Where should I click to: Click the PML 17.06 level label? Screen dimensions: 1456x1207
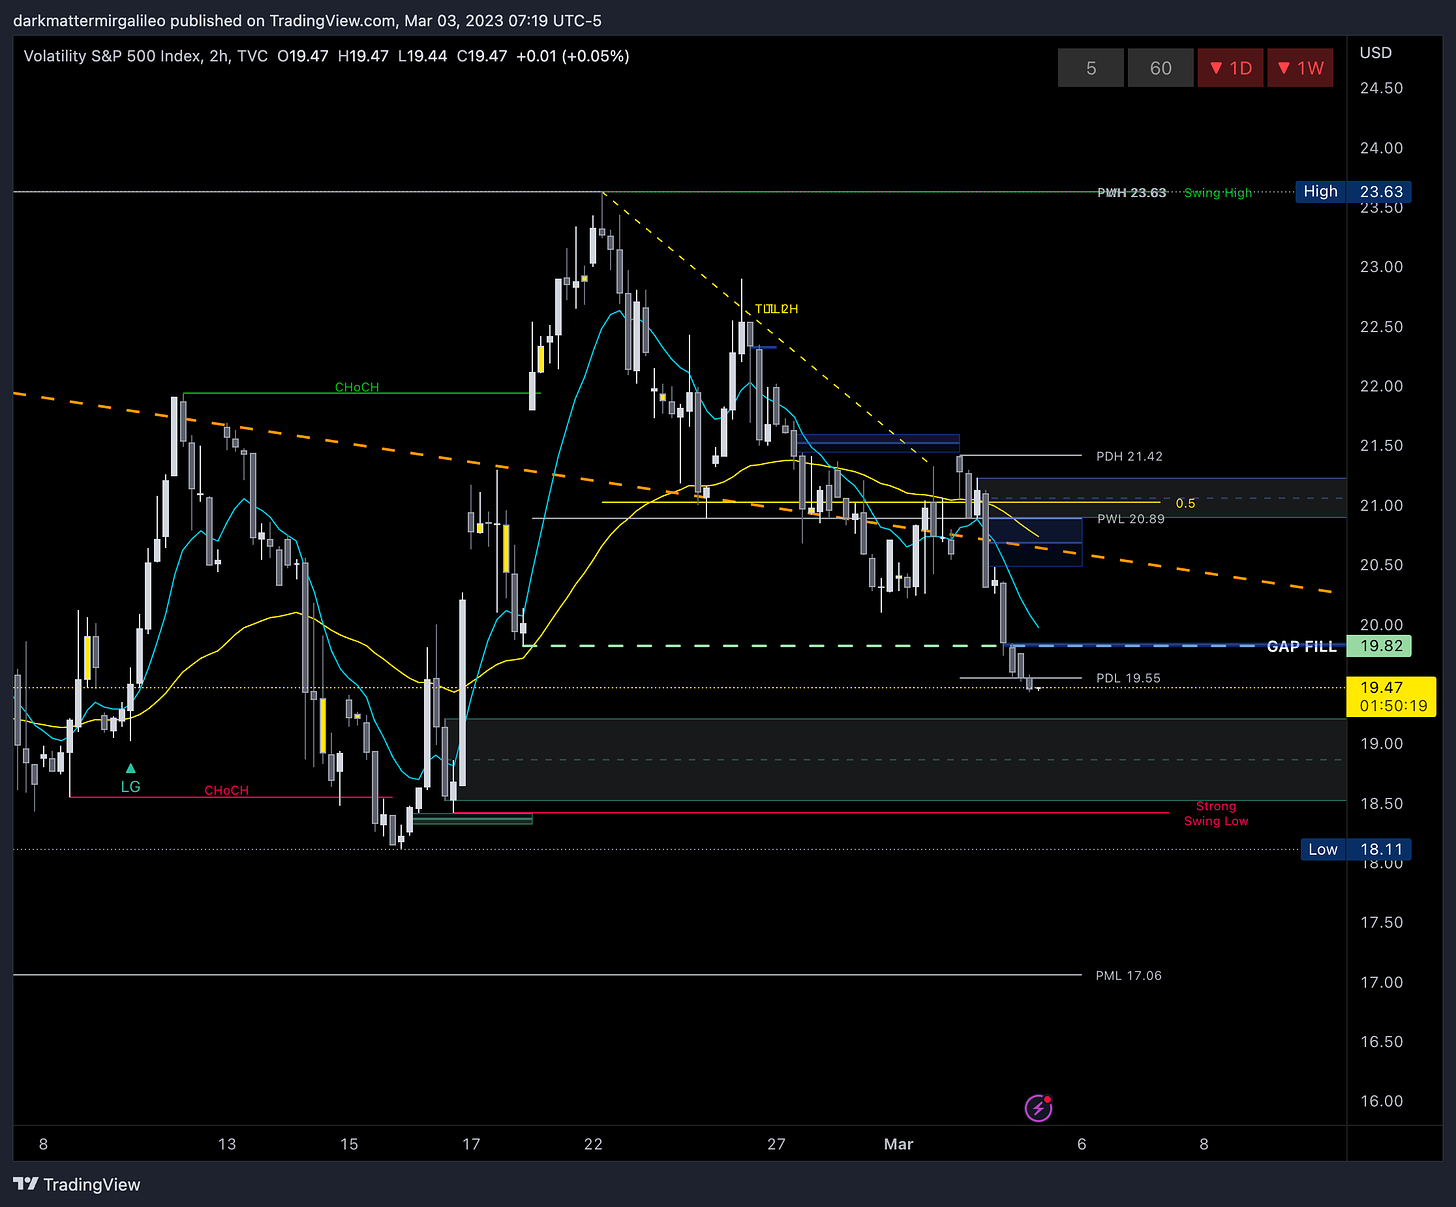(1128, 975)
